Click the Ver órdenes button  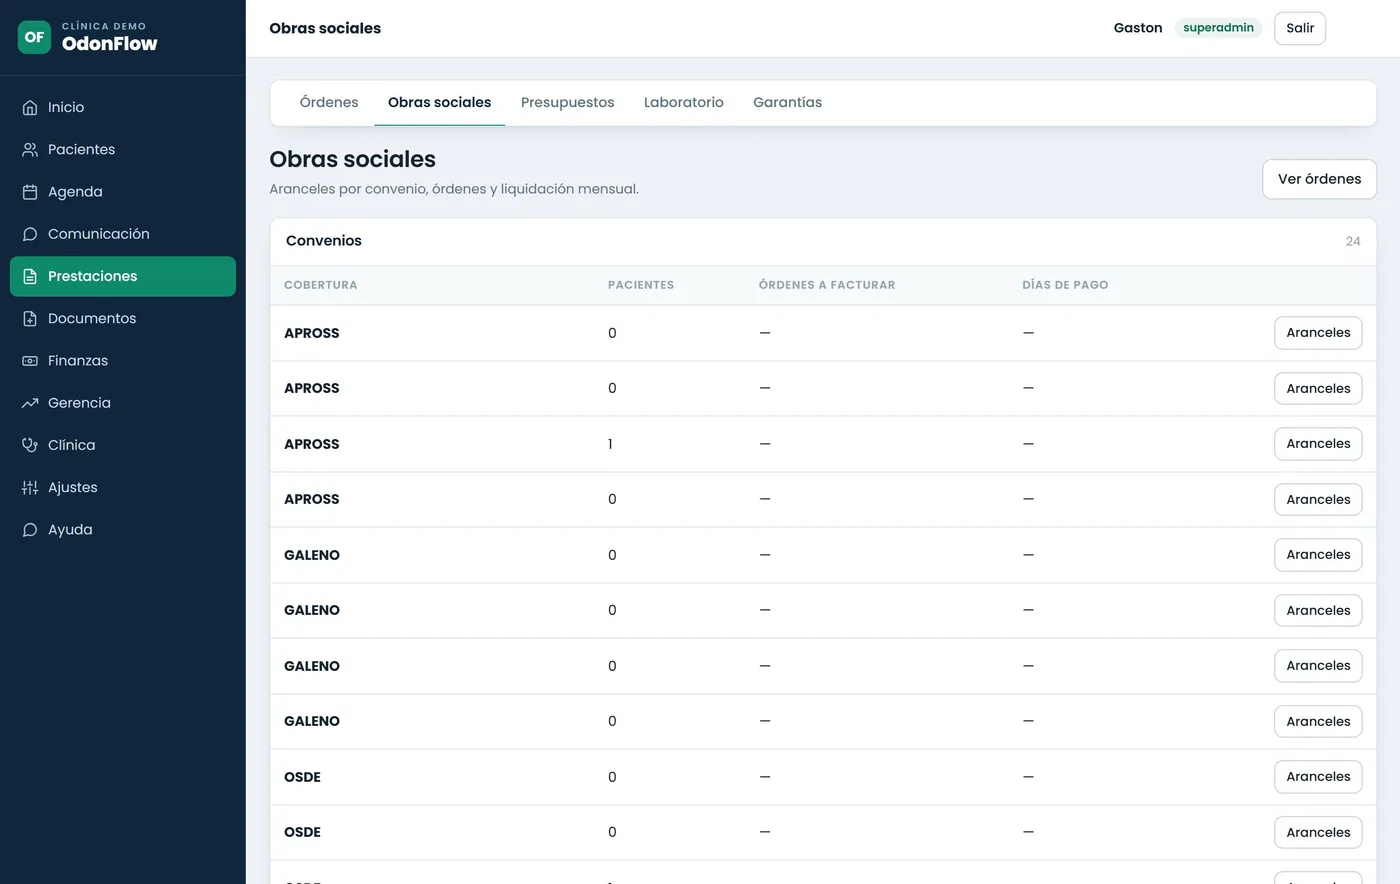pos(1319,179)
